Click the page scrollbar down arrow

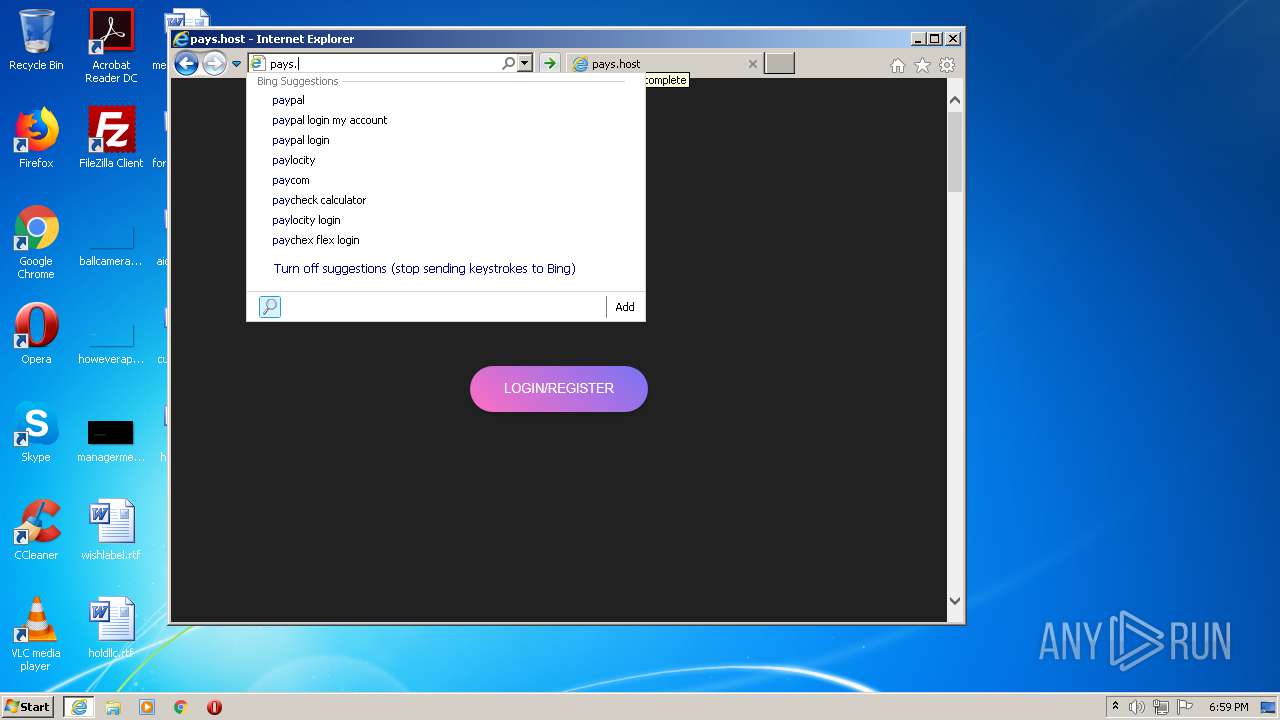pos(955,600)
